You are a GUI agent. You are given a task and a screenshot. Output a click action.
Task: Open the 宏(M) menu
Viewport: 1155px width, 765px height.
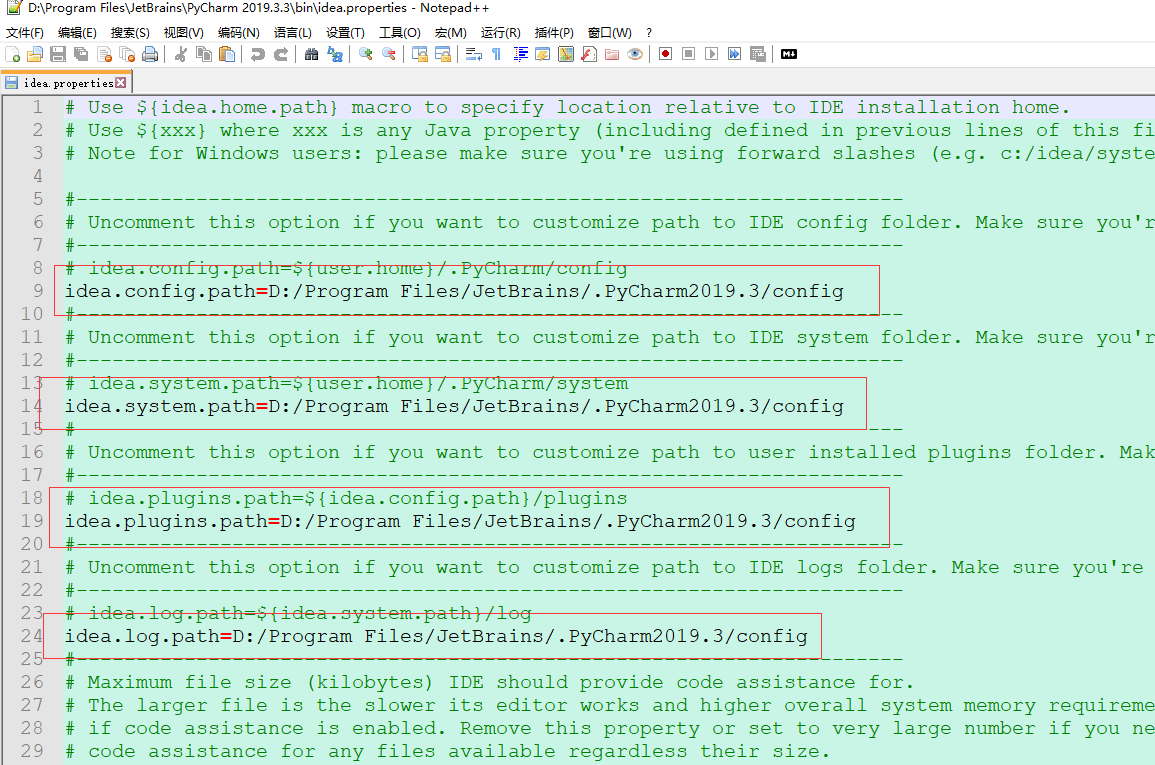tap(451, 32)
